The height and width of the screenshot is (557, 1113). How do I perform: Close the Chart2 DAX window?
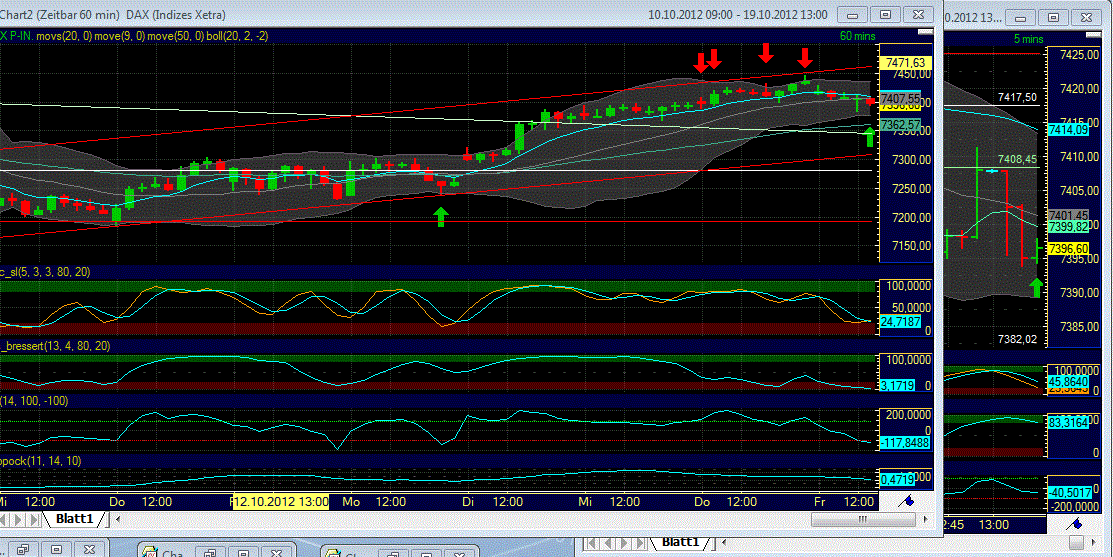[918, 14]
